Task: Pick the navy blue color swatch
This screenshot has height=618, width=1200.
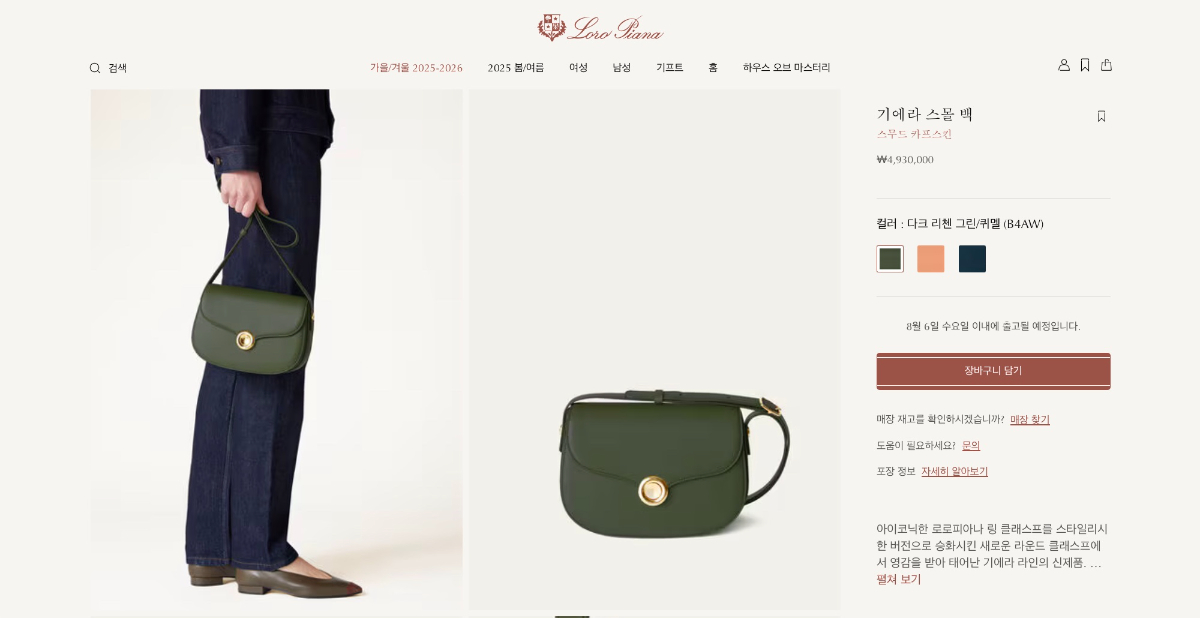Action: click(x=972, y=259)
